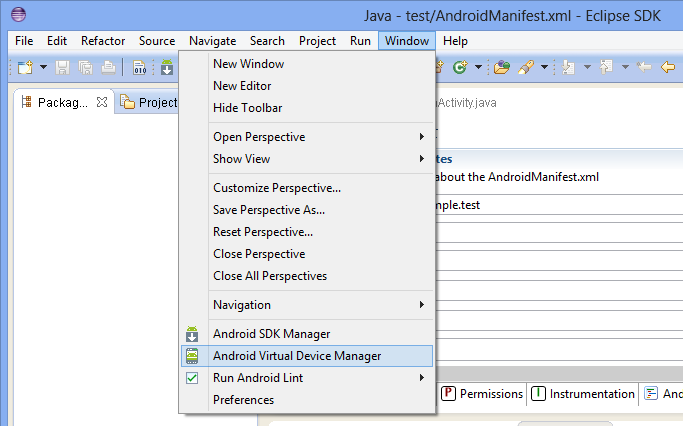Click the Save toolbar icon
683x426 pixels.
[x=62, y=68]
